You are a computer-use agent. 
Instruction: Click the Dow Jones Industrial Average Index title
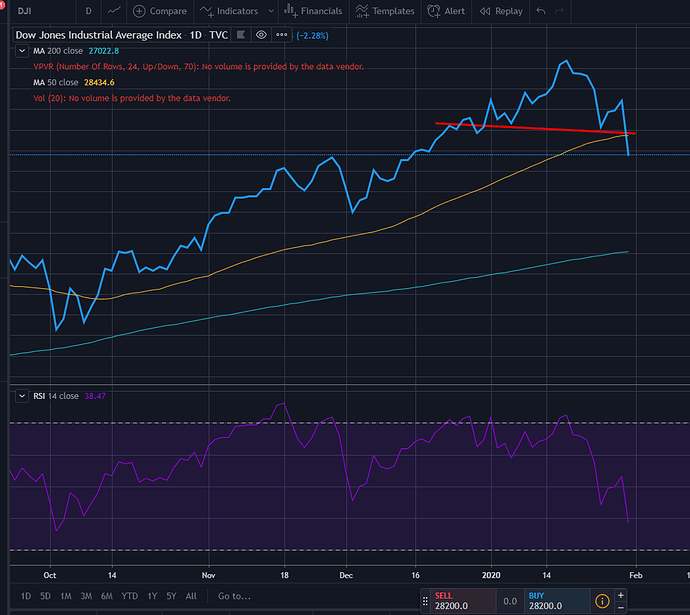pos(99,35)
